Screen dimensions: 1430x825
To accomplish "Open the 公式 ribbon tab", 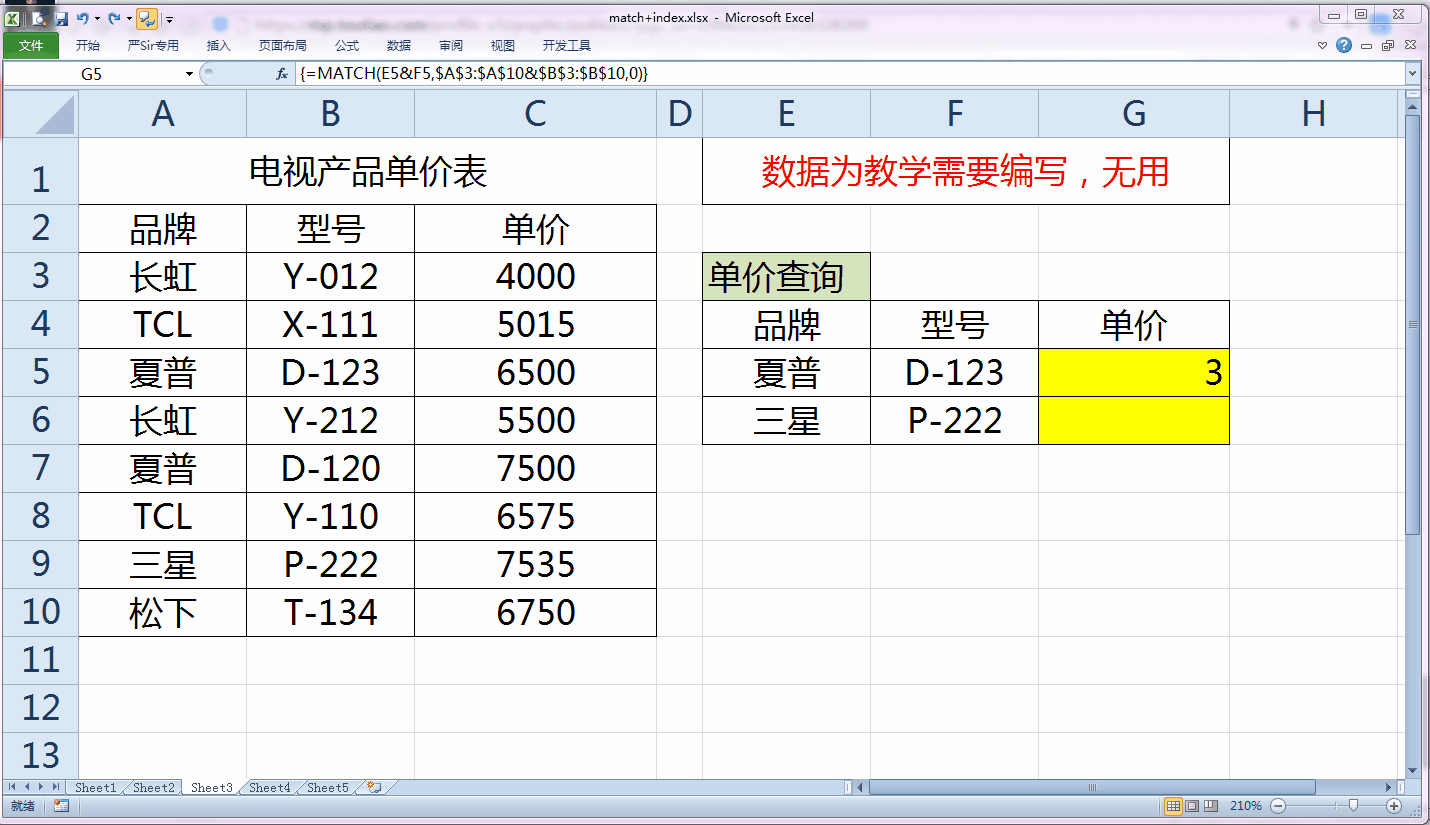I will tap(346, 45).
